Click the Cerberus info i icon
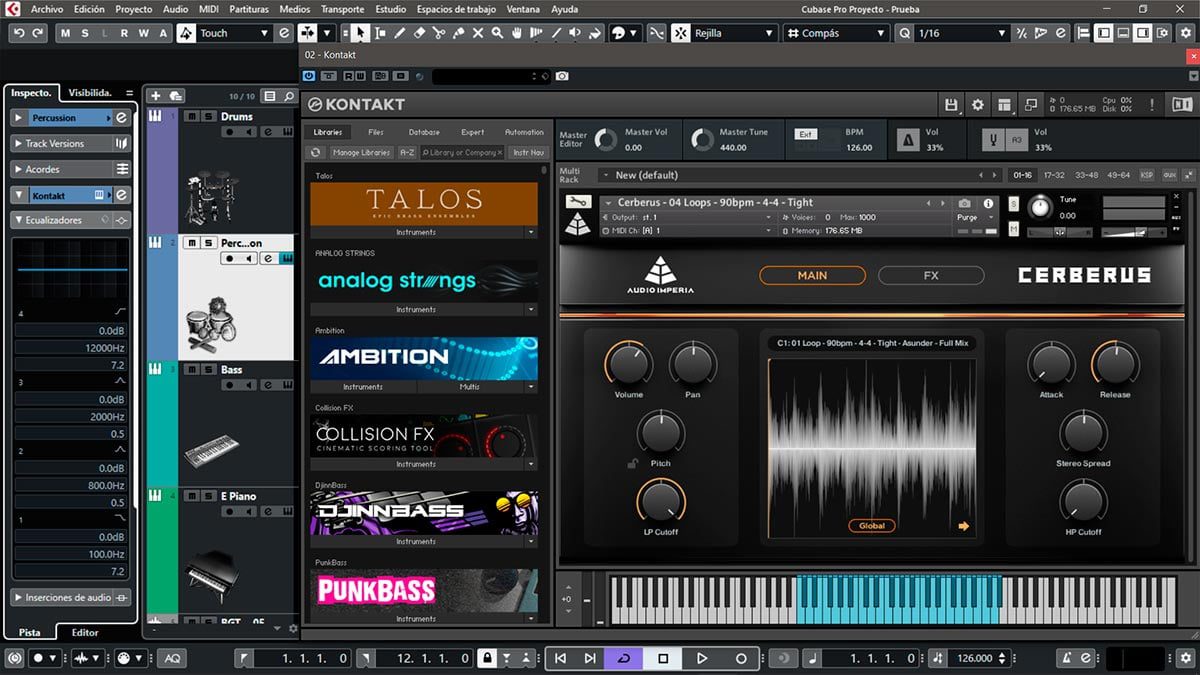1200x675 pixels. click(x=989, y=203)
